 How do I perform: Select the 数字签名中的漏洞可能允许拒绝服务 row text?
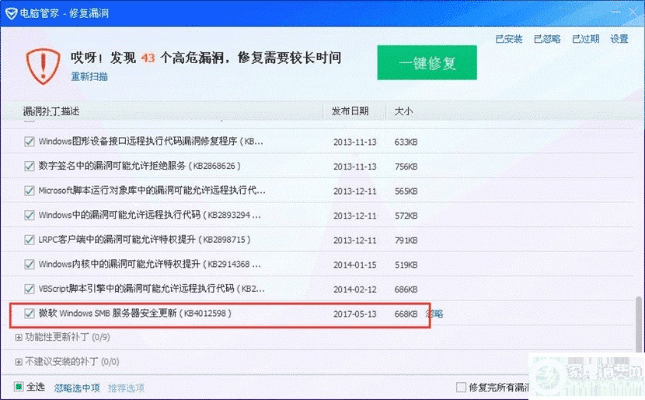[139, 166]
